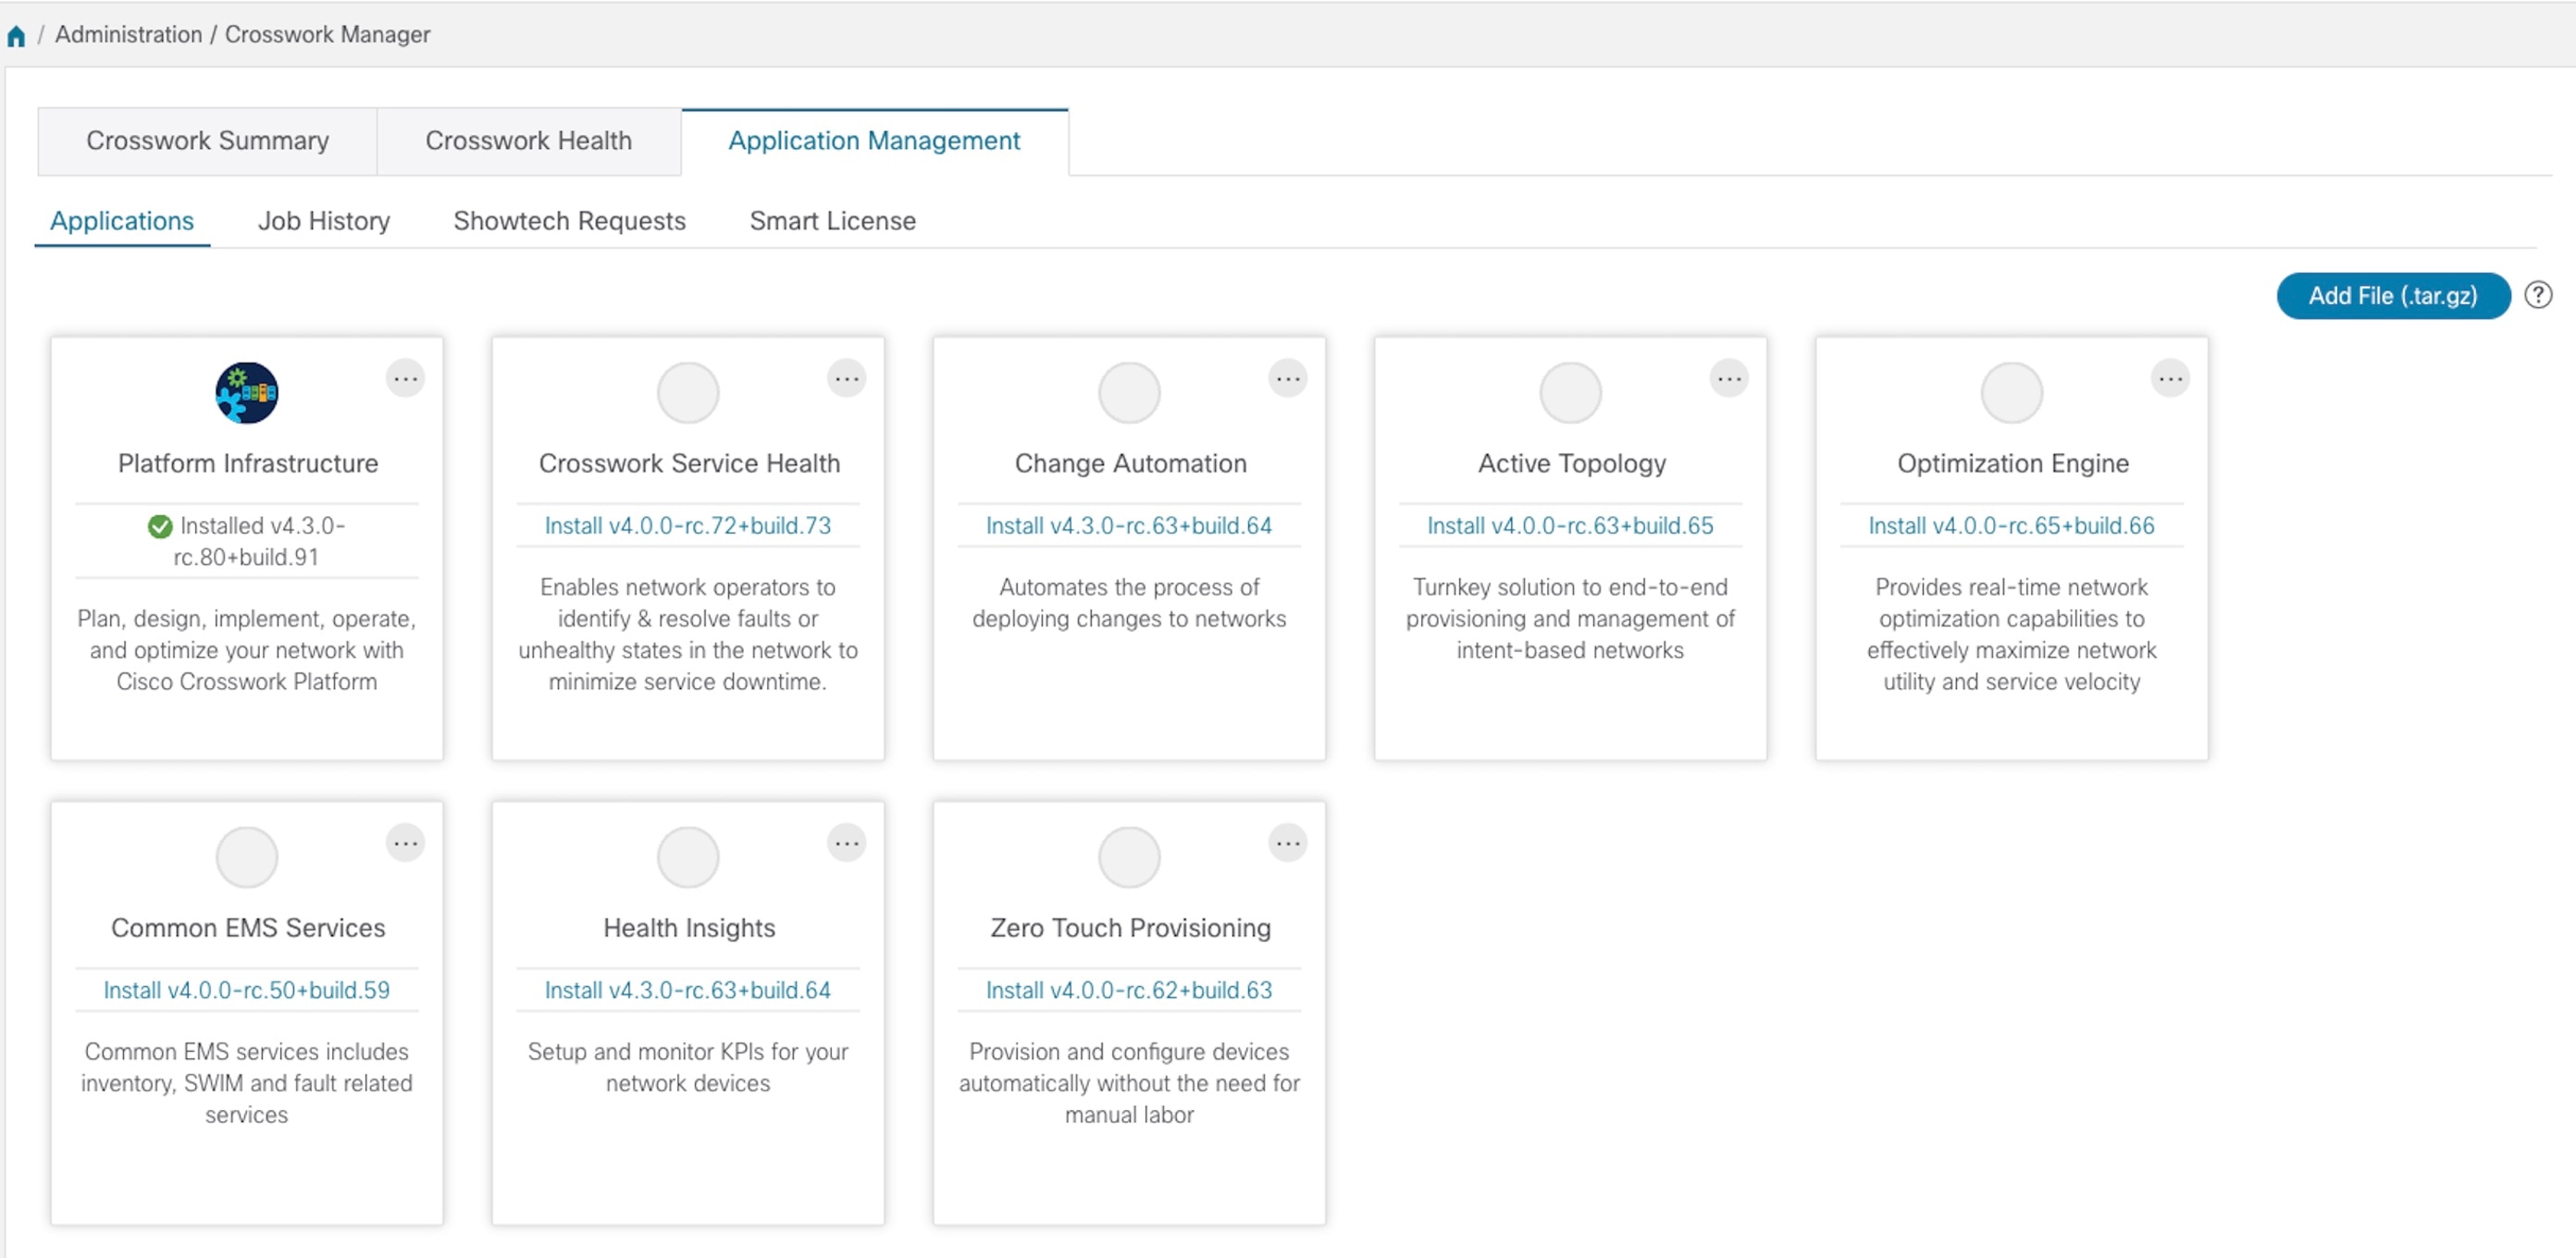Click the Active Topology card title
Screen dimensions: 2576x1258
[x=1572, y=464]
